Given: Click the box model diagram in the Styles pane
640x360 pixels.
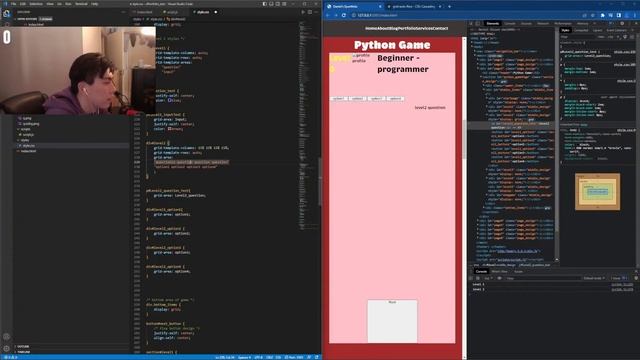Looking at the screenshot, I should [x=598, y=192].
